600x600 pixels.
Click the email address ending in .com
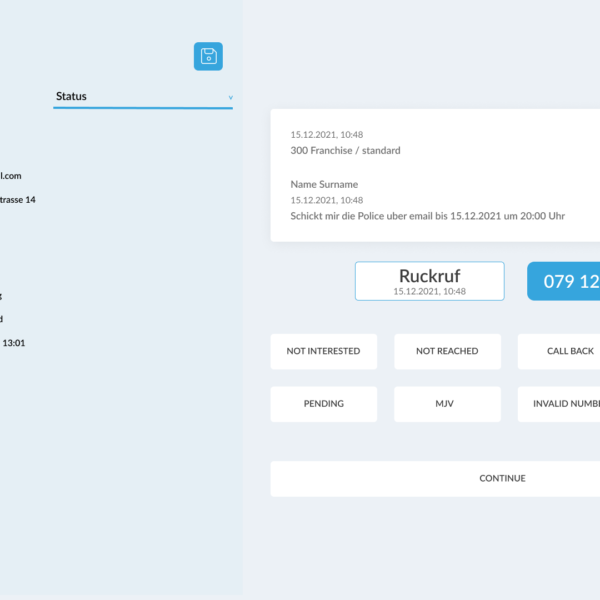(x=10, y=176)
